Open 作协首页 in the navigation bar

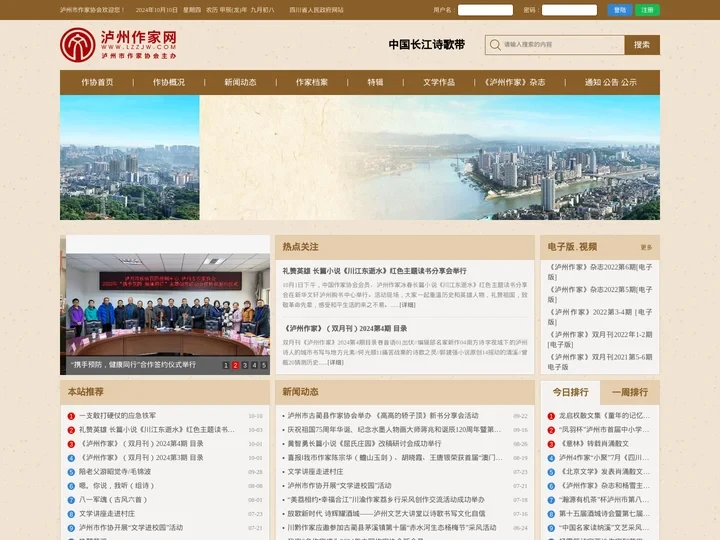[x=97, y=82]
